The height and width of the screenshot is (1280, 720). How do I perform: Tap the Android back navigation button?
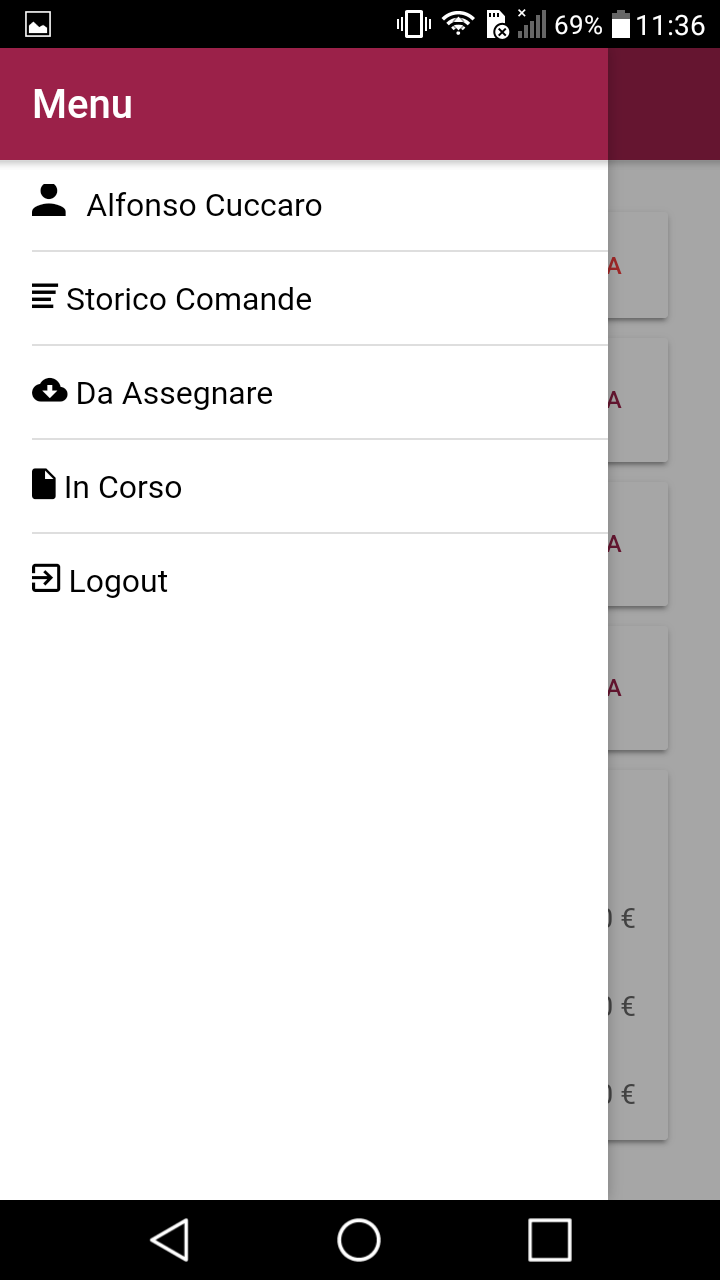tap(170, 1240)
